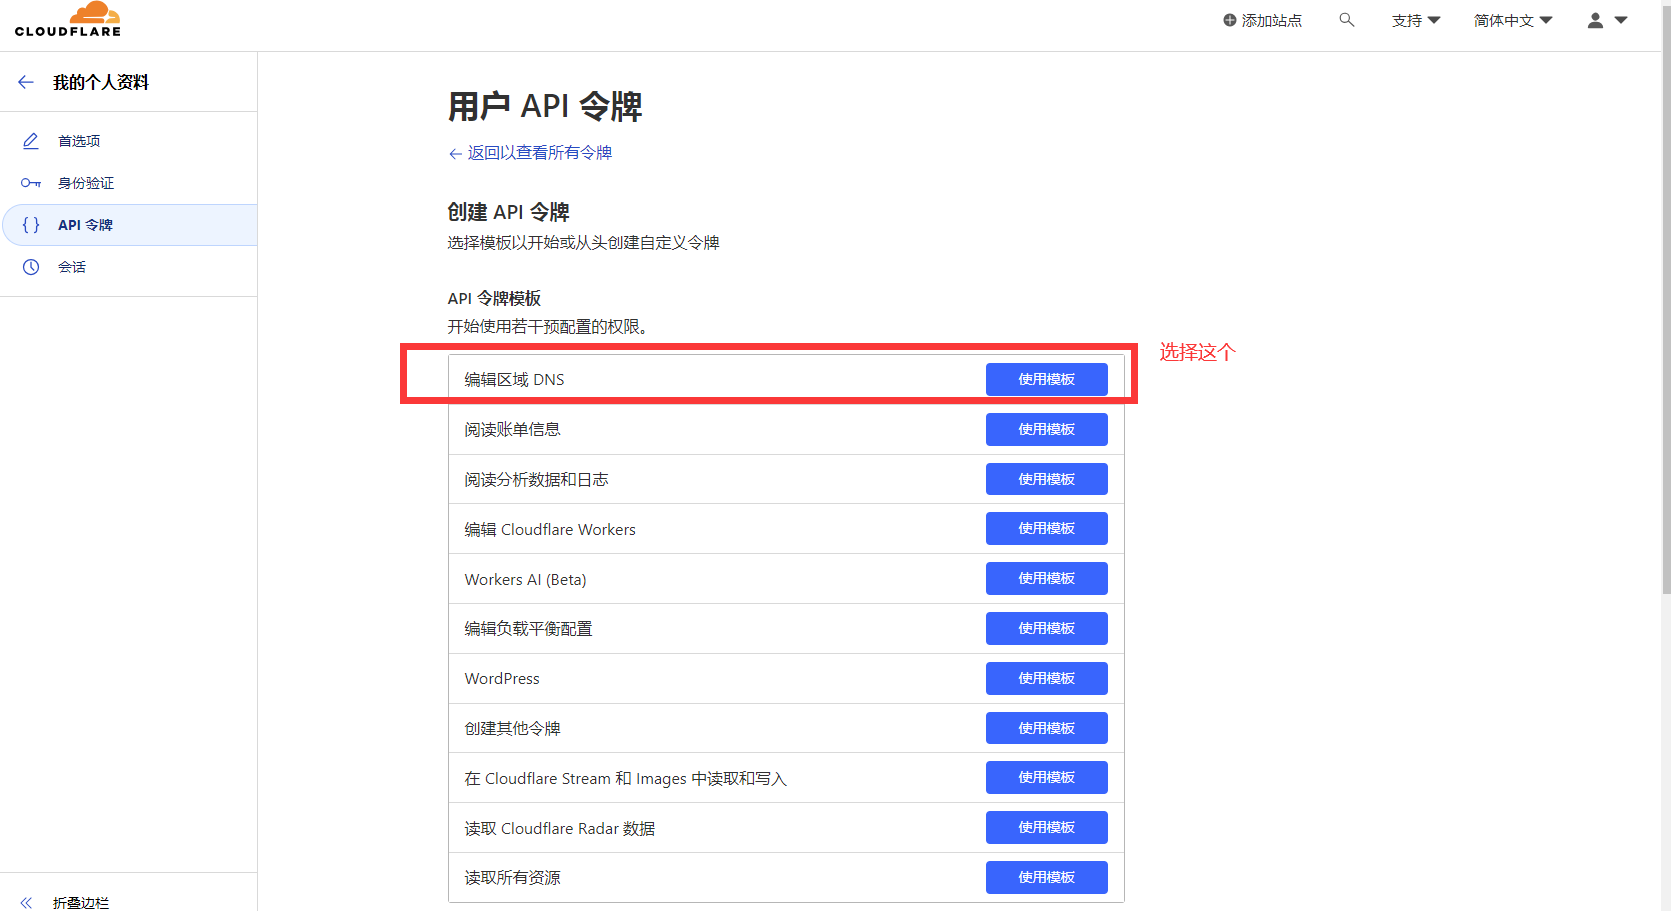The height and width of the screenshot is (911, 1671).
Task: Select API 令牌 in the sidebar
Action: point(129,225)
